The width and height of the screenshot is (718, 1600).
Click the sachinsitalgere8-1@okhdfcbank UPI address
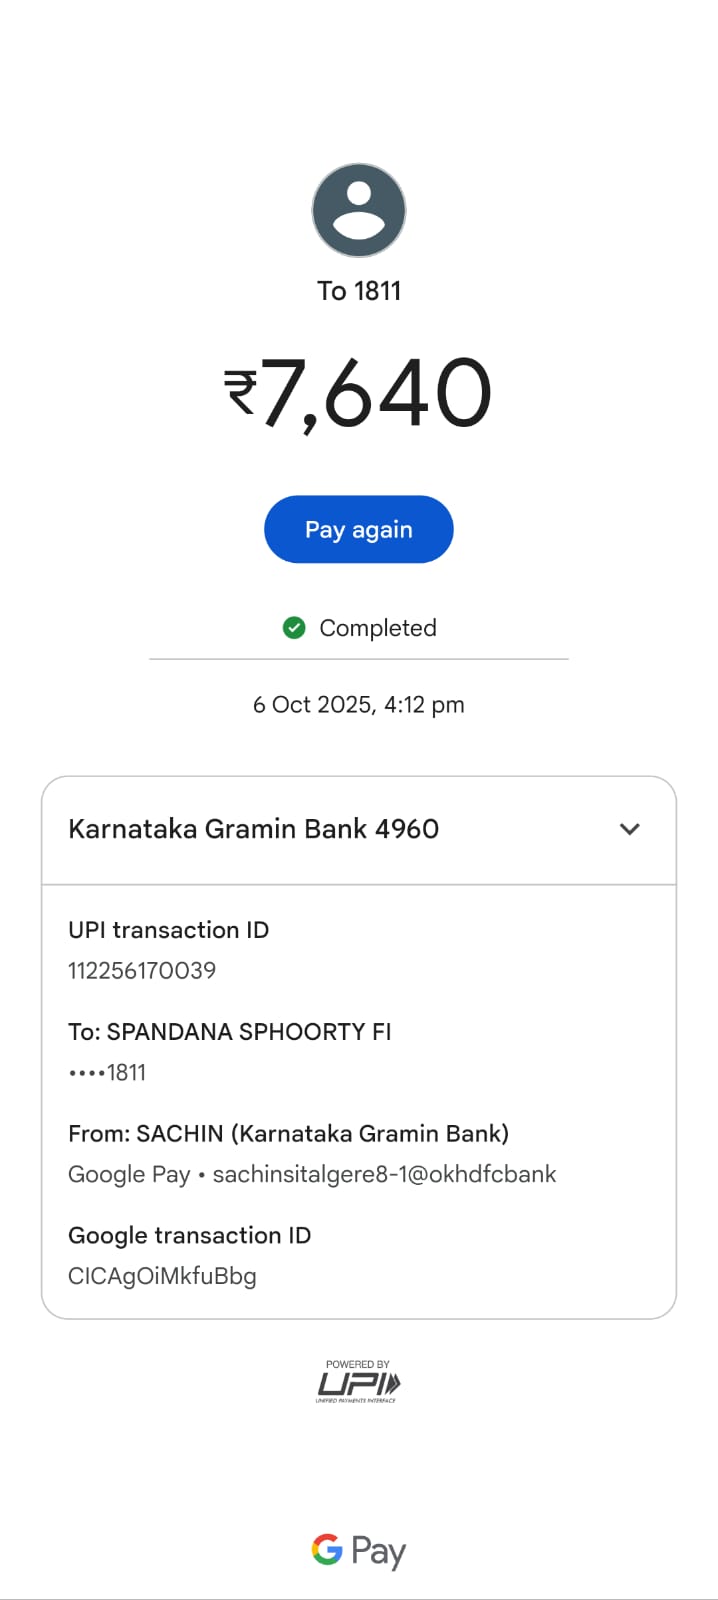pyautogui.click(x=384, y=1174)
